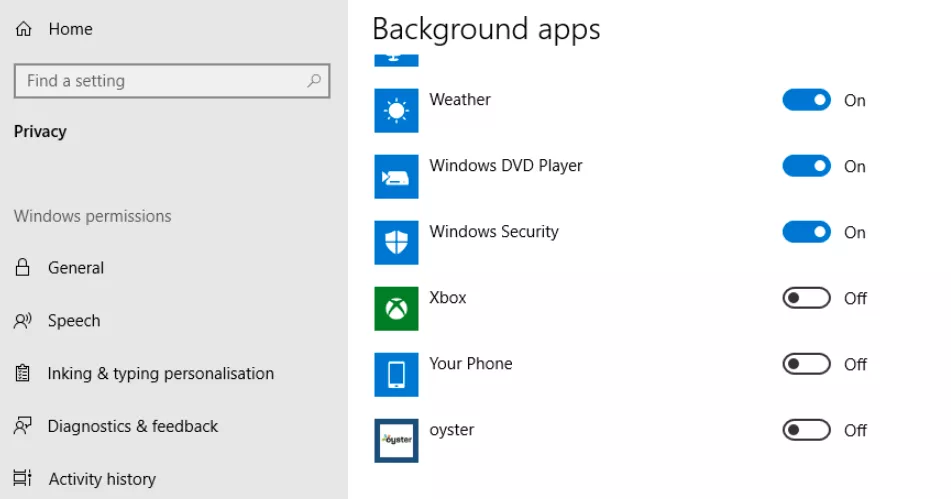Turn on Your Phone background toggle

coord(806,364)
